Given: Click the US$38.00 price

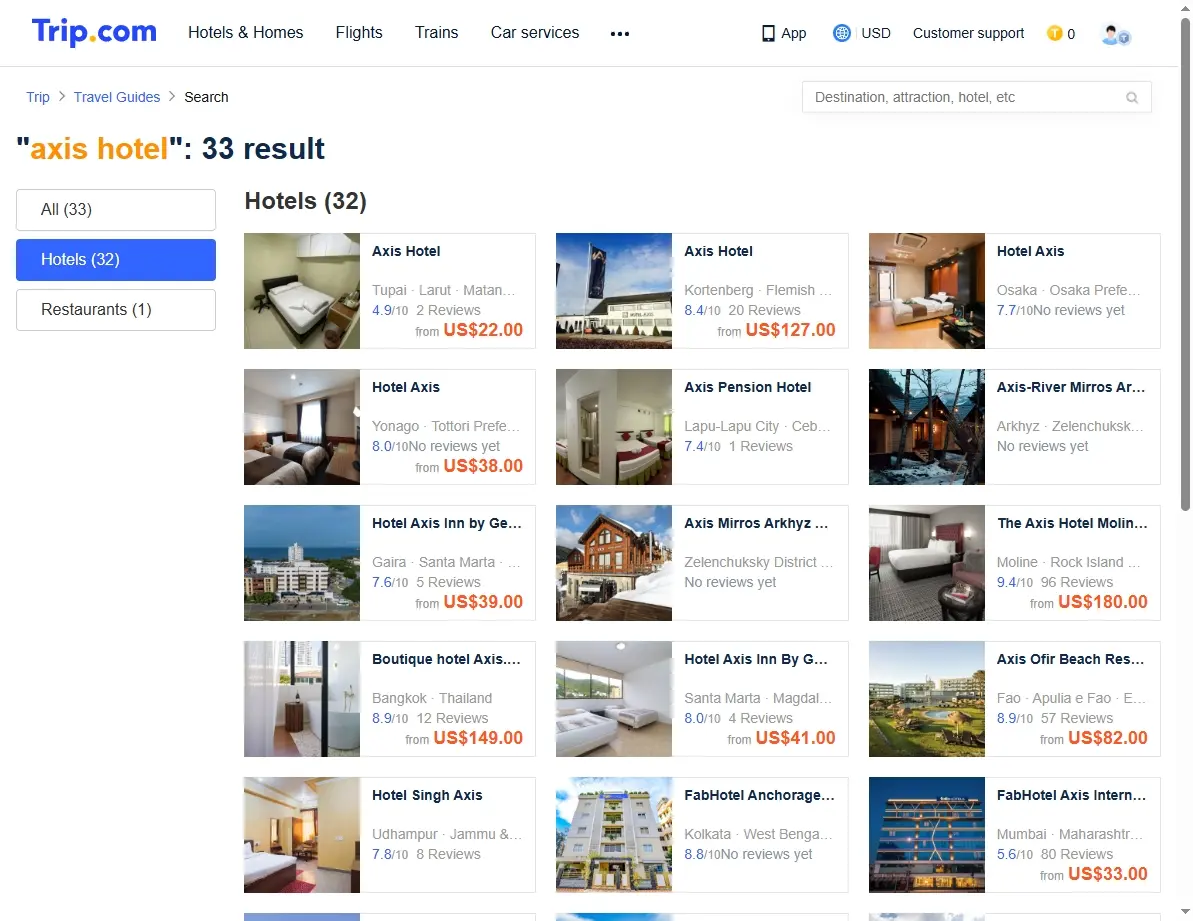Looking at the screenshot, I should pos(483,466).
